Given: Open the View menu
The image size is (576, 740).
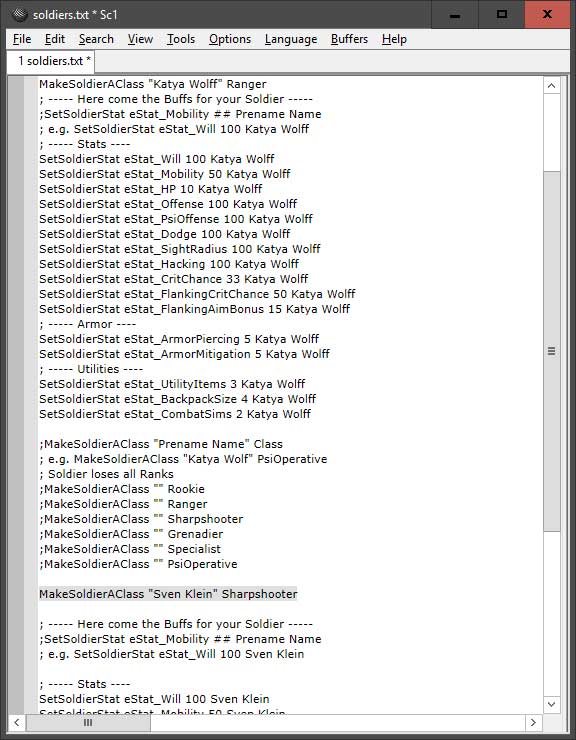Looking at the screenshot, I should [x=140, y=39].
